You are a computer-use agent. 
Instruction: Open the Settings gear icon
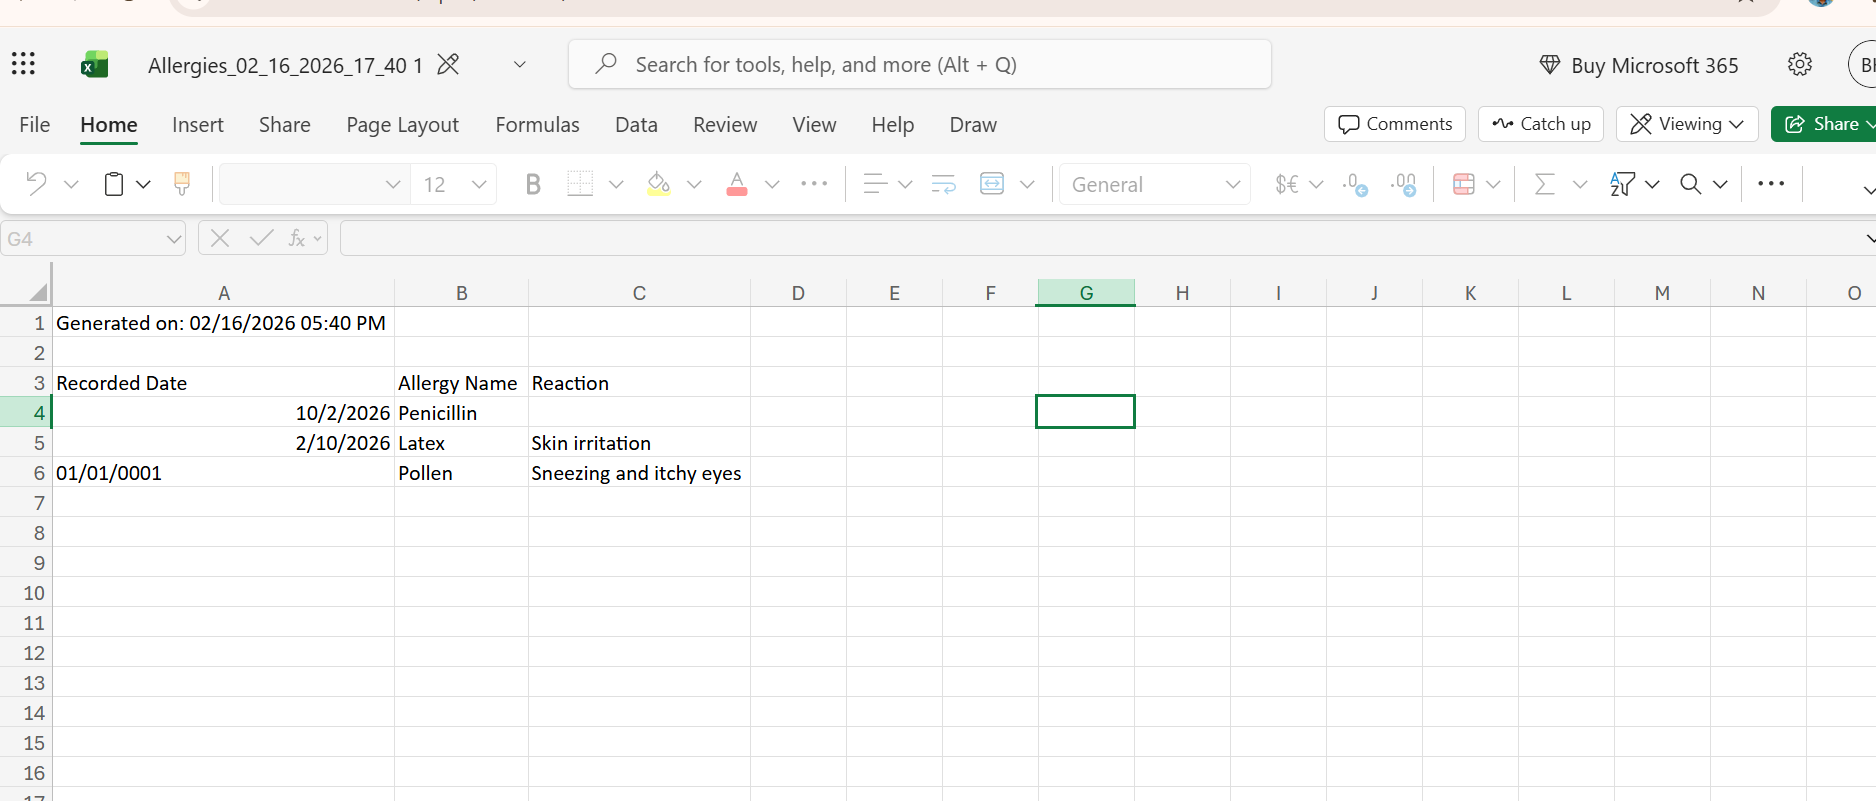click(1799, 65)
